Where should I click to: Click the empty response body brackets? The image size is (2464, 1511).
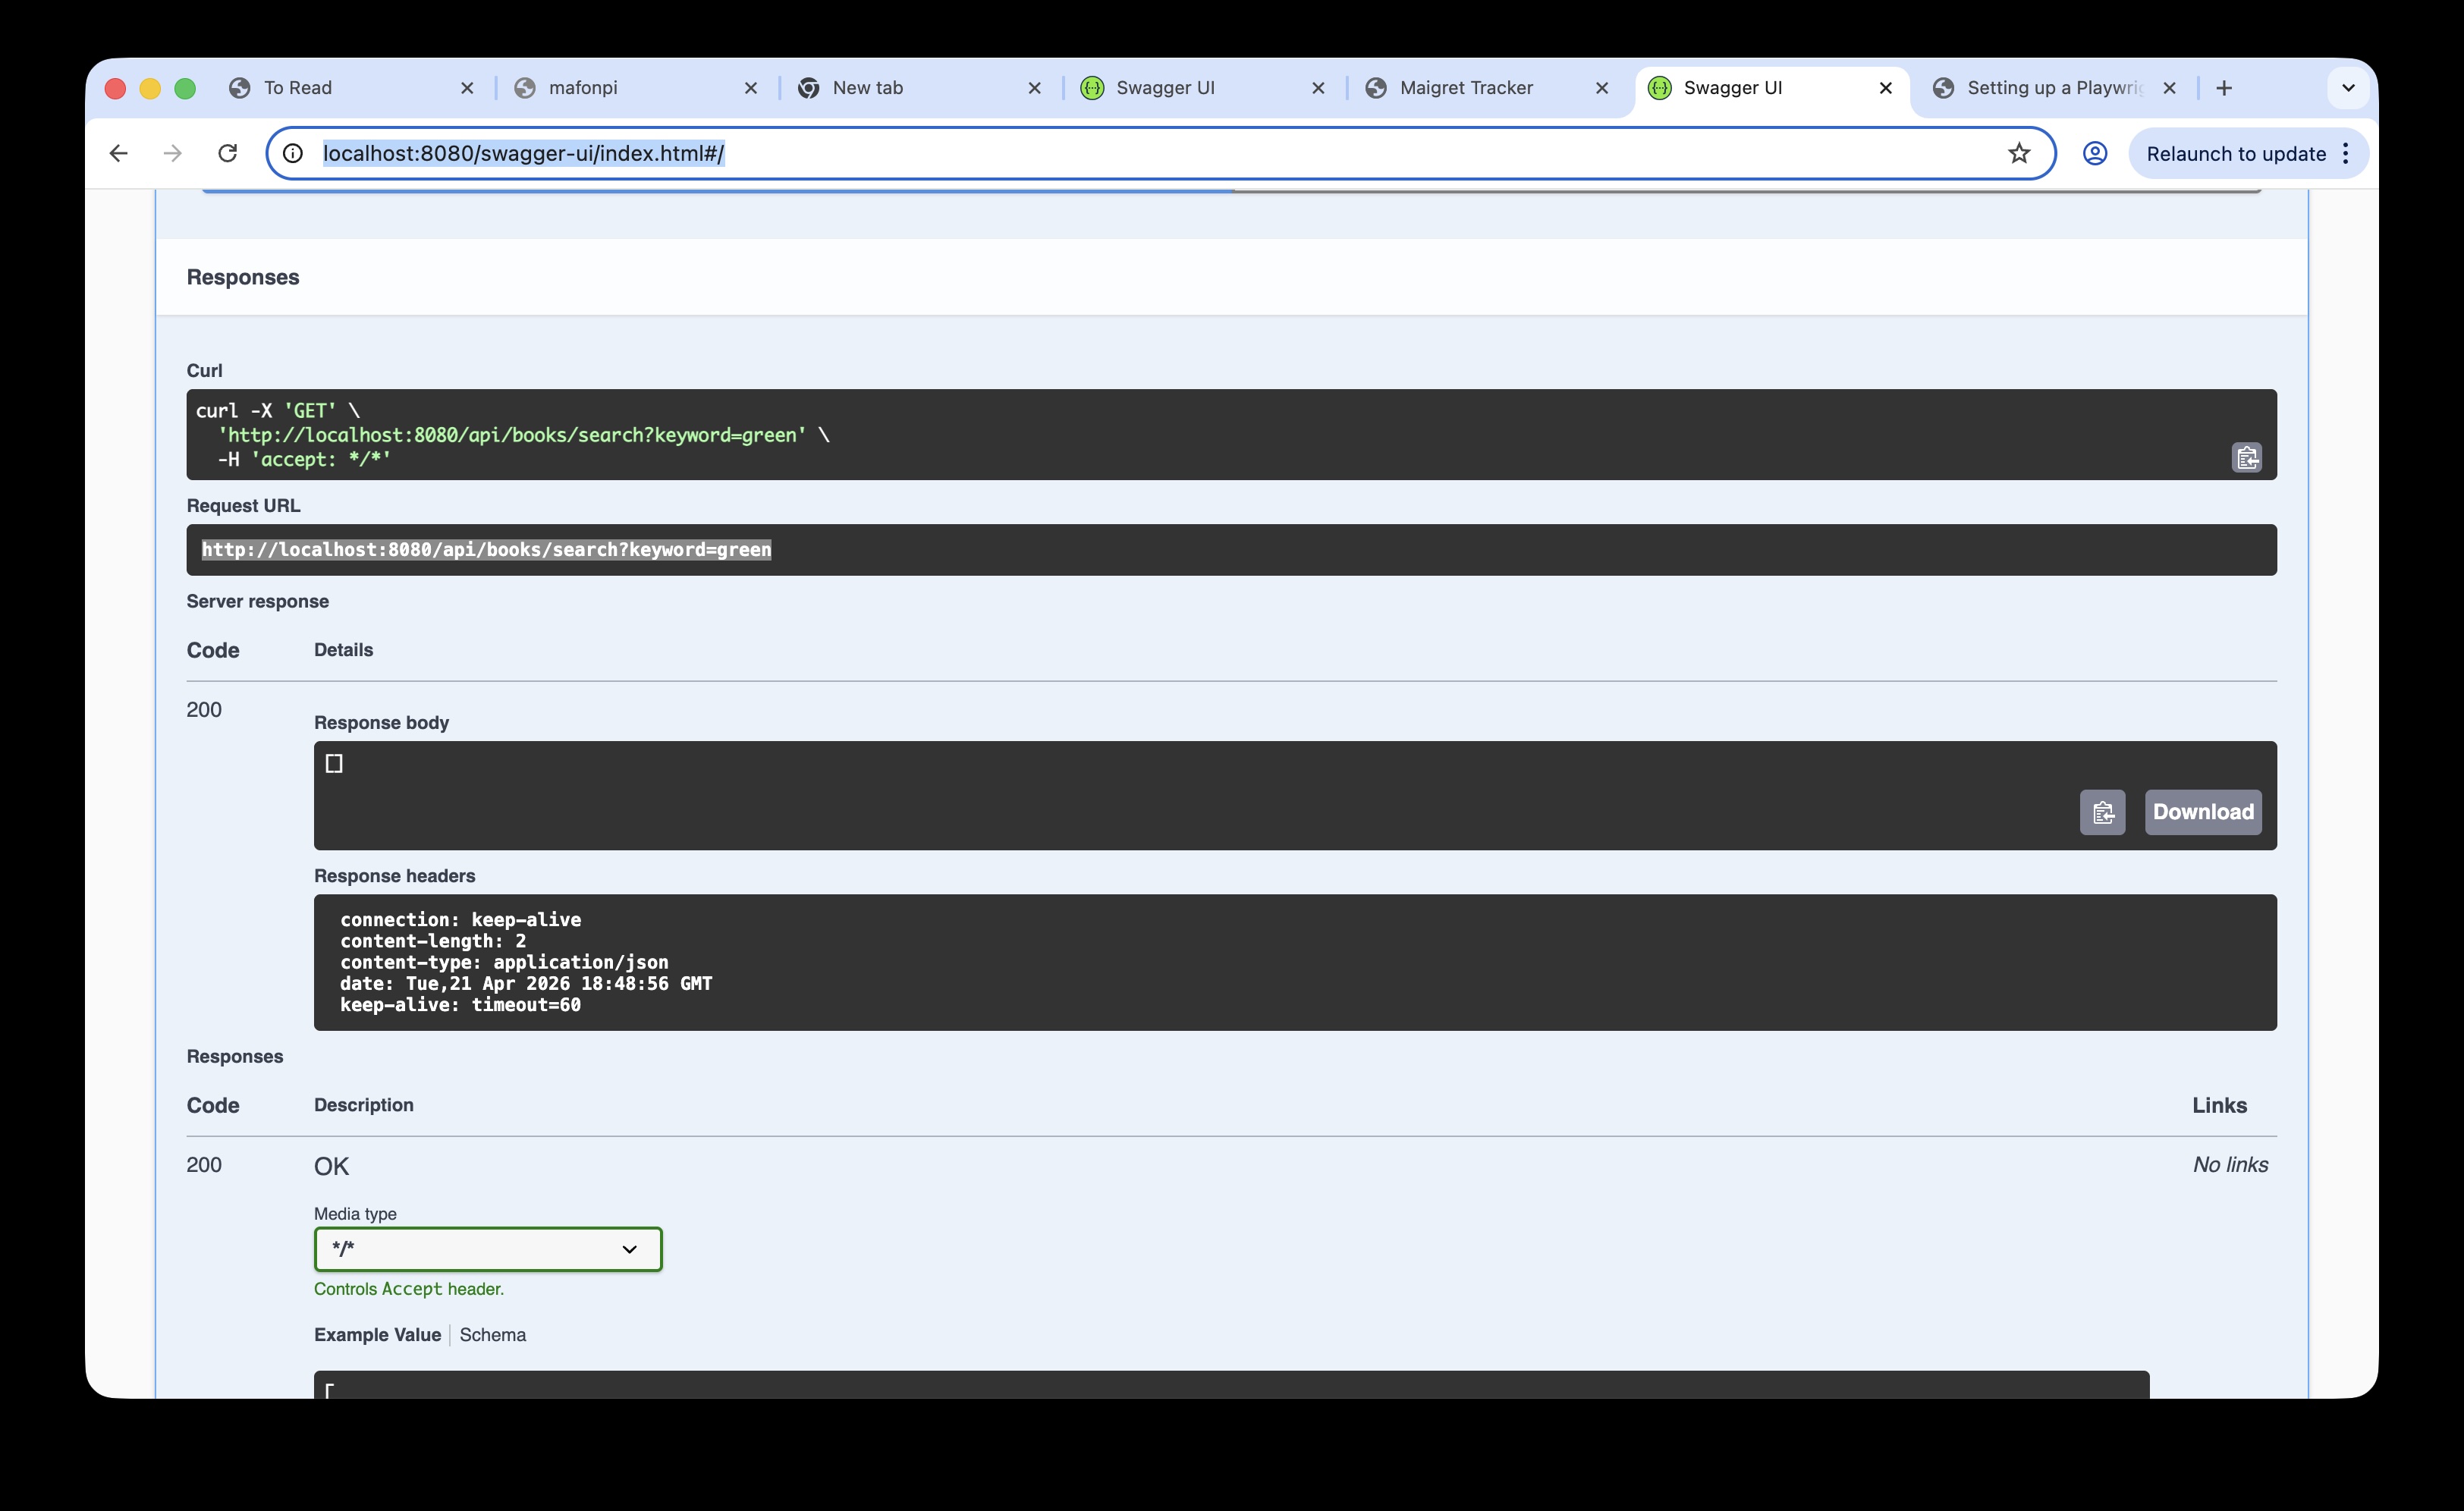point(334,764)
